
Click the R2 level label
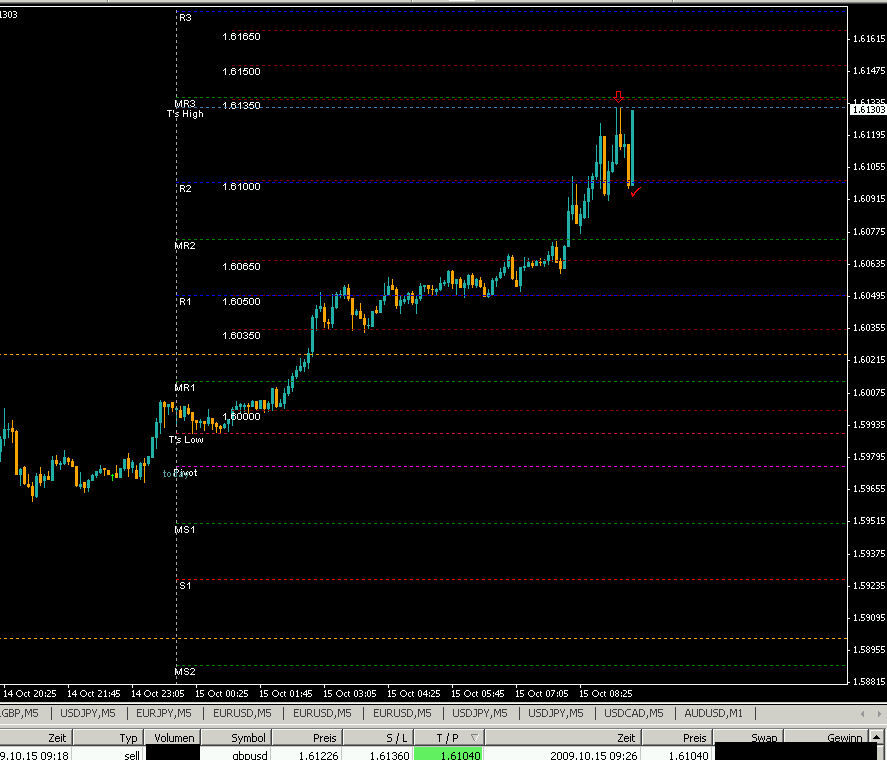click(186, 188)
